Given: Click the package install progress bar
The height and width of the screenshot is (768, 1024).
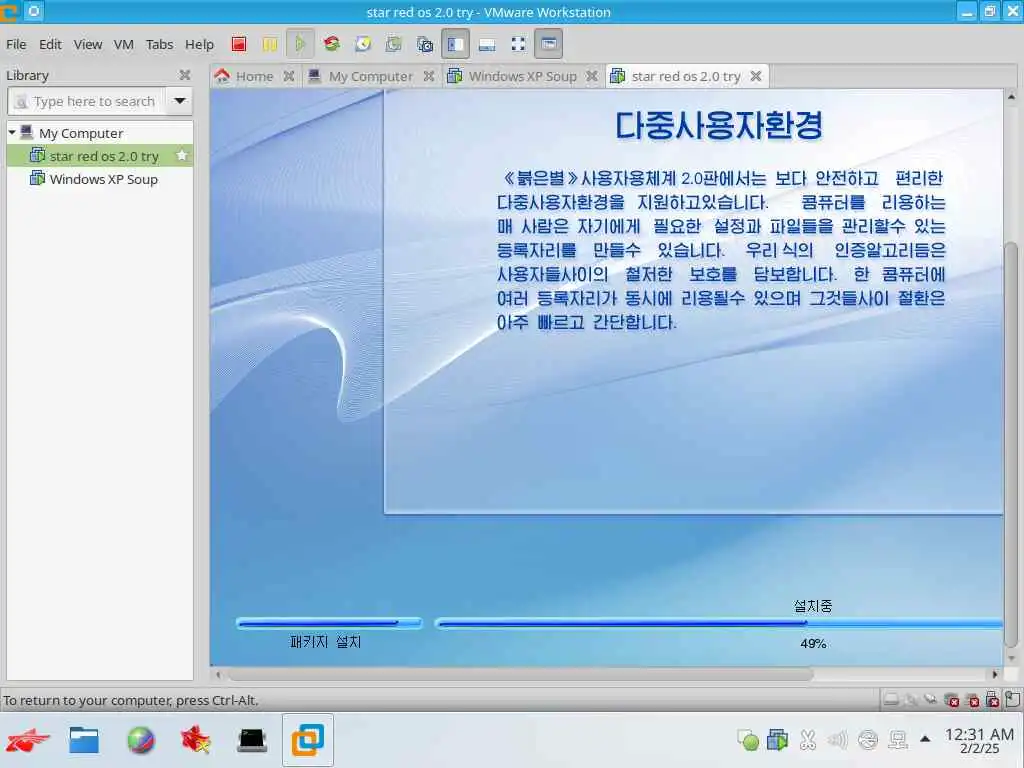Looking at the screenshot, I should pyautogui.click(x=329, y=623).
